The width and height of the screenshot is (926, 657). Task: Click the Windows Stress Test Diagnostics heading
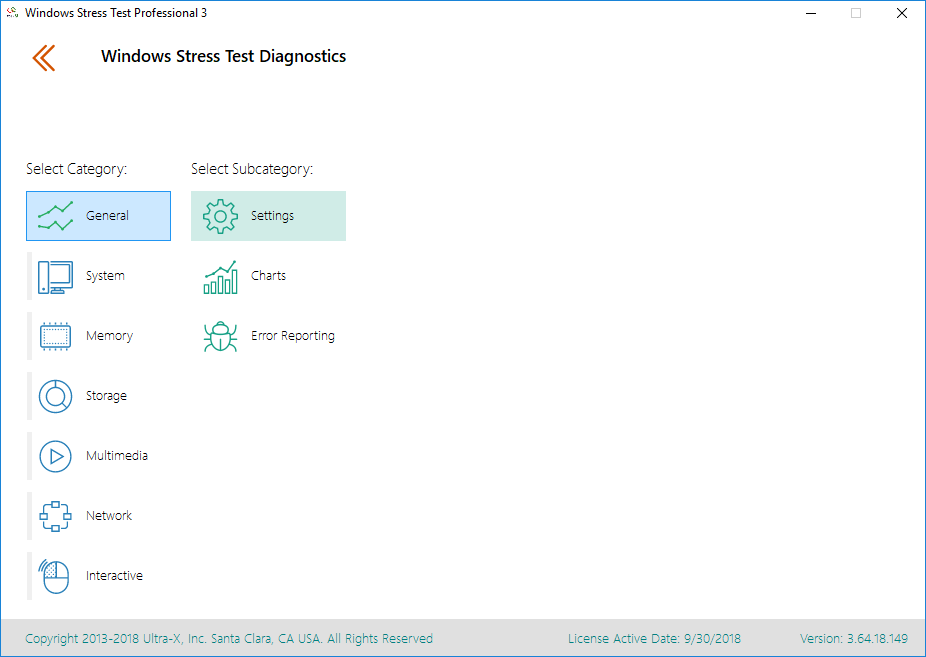223,56
